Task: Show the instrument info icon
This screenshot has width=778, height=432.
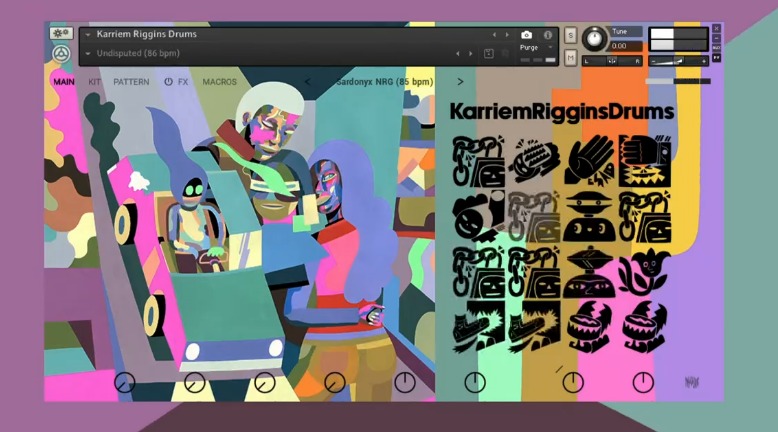Action: (548, 35)
